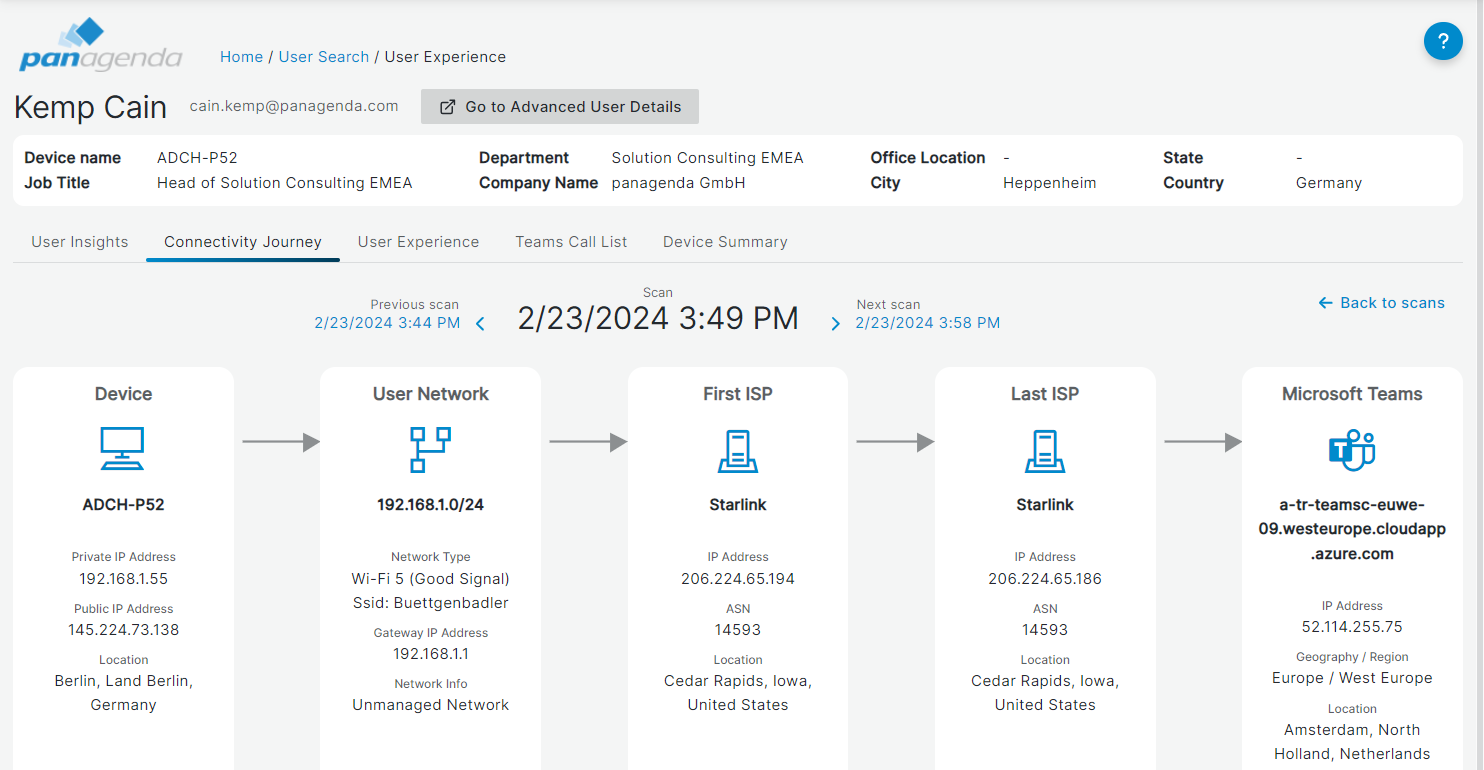The image size is (1484, 770).
Task: Click the User Search breadcrumb link
Action: pos(324,57)
